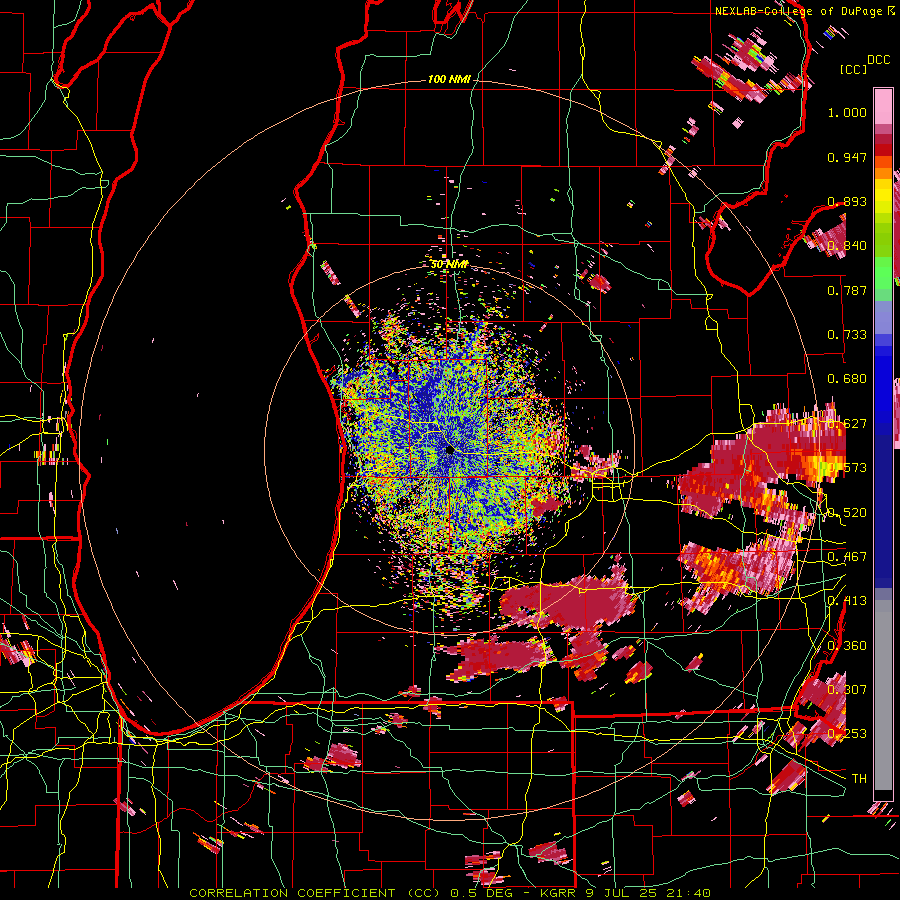This screenshot has height=900, width=900.
Task: Click the Correlation Coefficient caption at bottom
Action: point(449,893)
